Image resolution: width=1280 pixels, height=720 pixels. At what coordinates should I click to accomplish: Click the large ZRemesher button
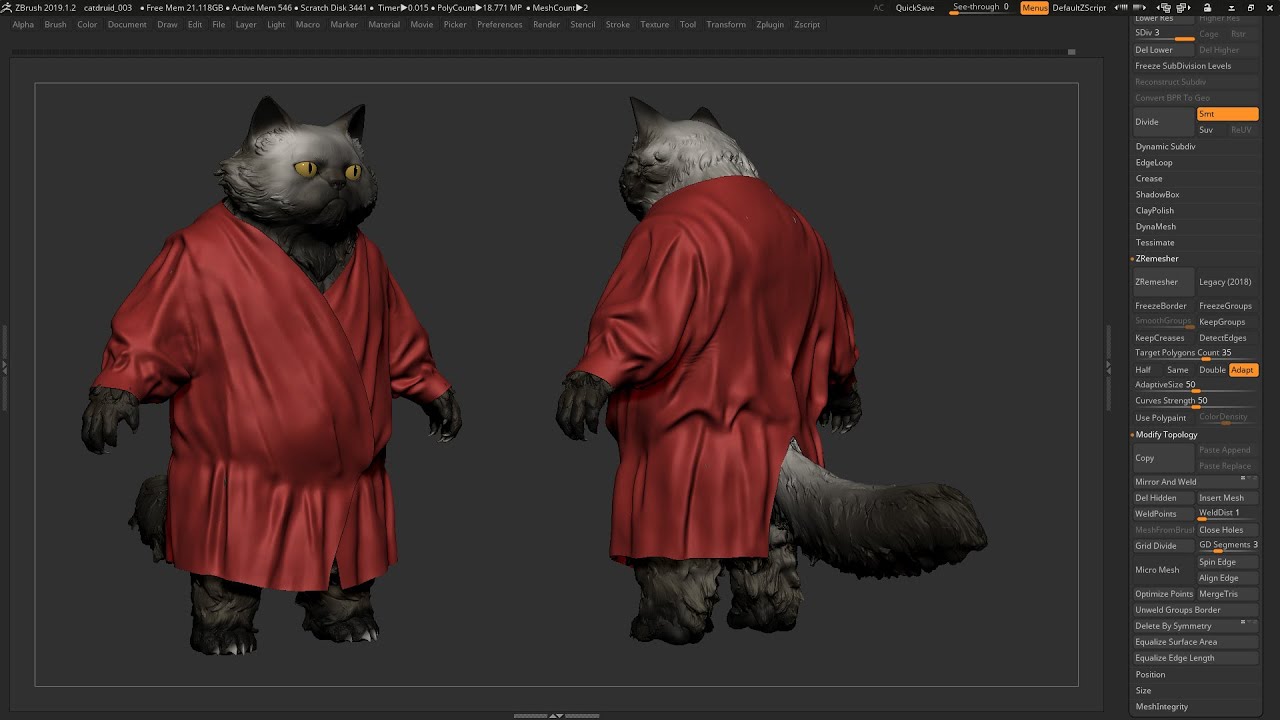tap(1163, 282)
